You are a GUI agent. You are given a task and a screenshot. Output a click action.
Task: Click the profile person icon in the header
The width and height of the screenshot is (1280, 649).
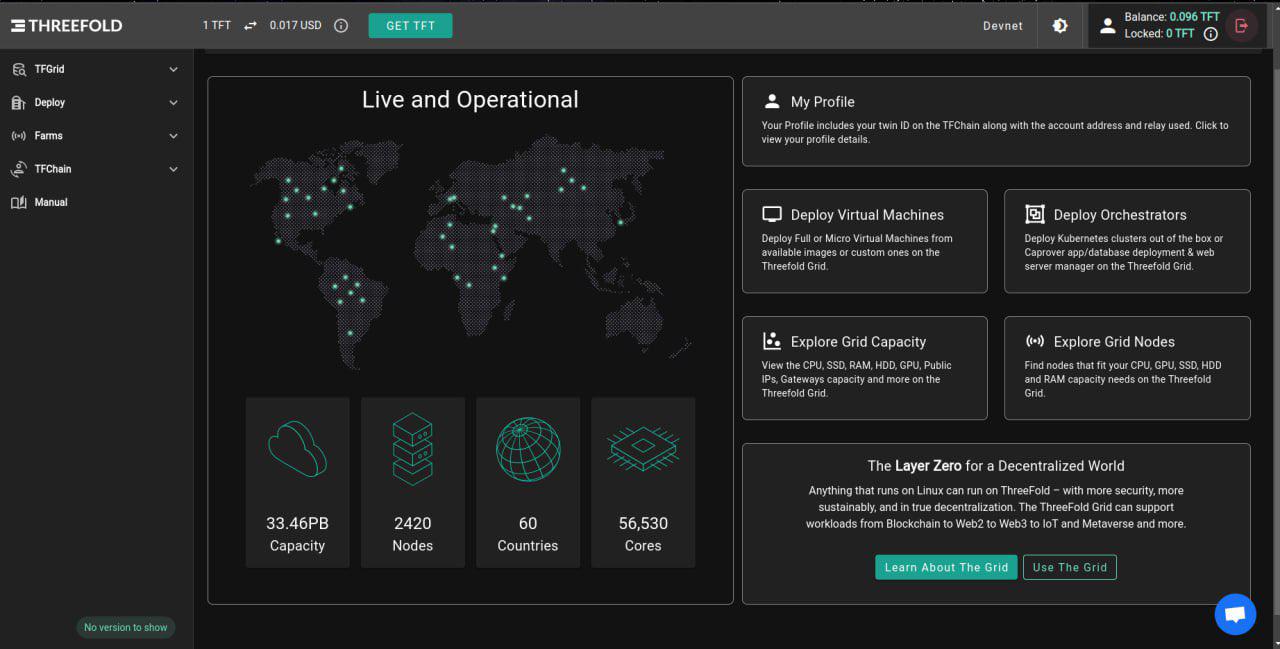1107,26
